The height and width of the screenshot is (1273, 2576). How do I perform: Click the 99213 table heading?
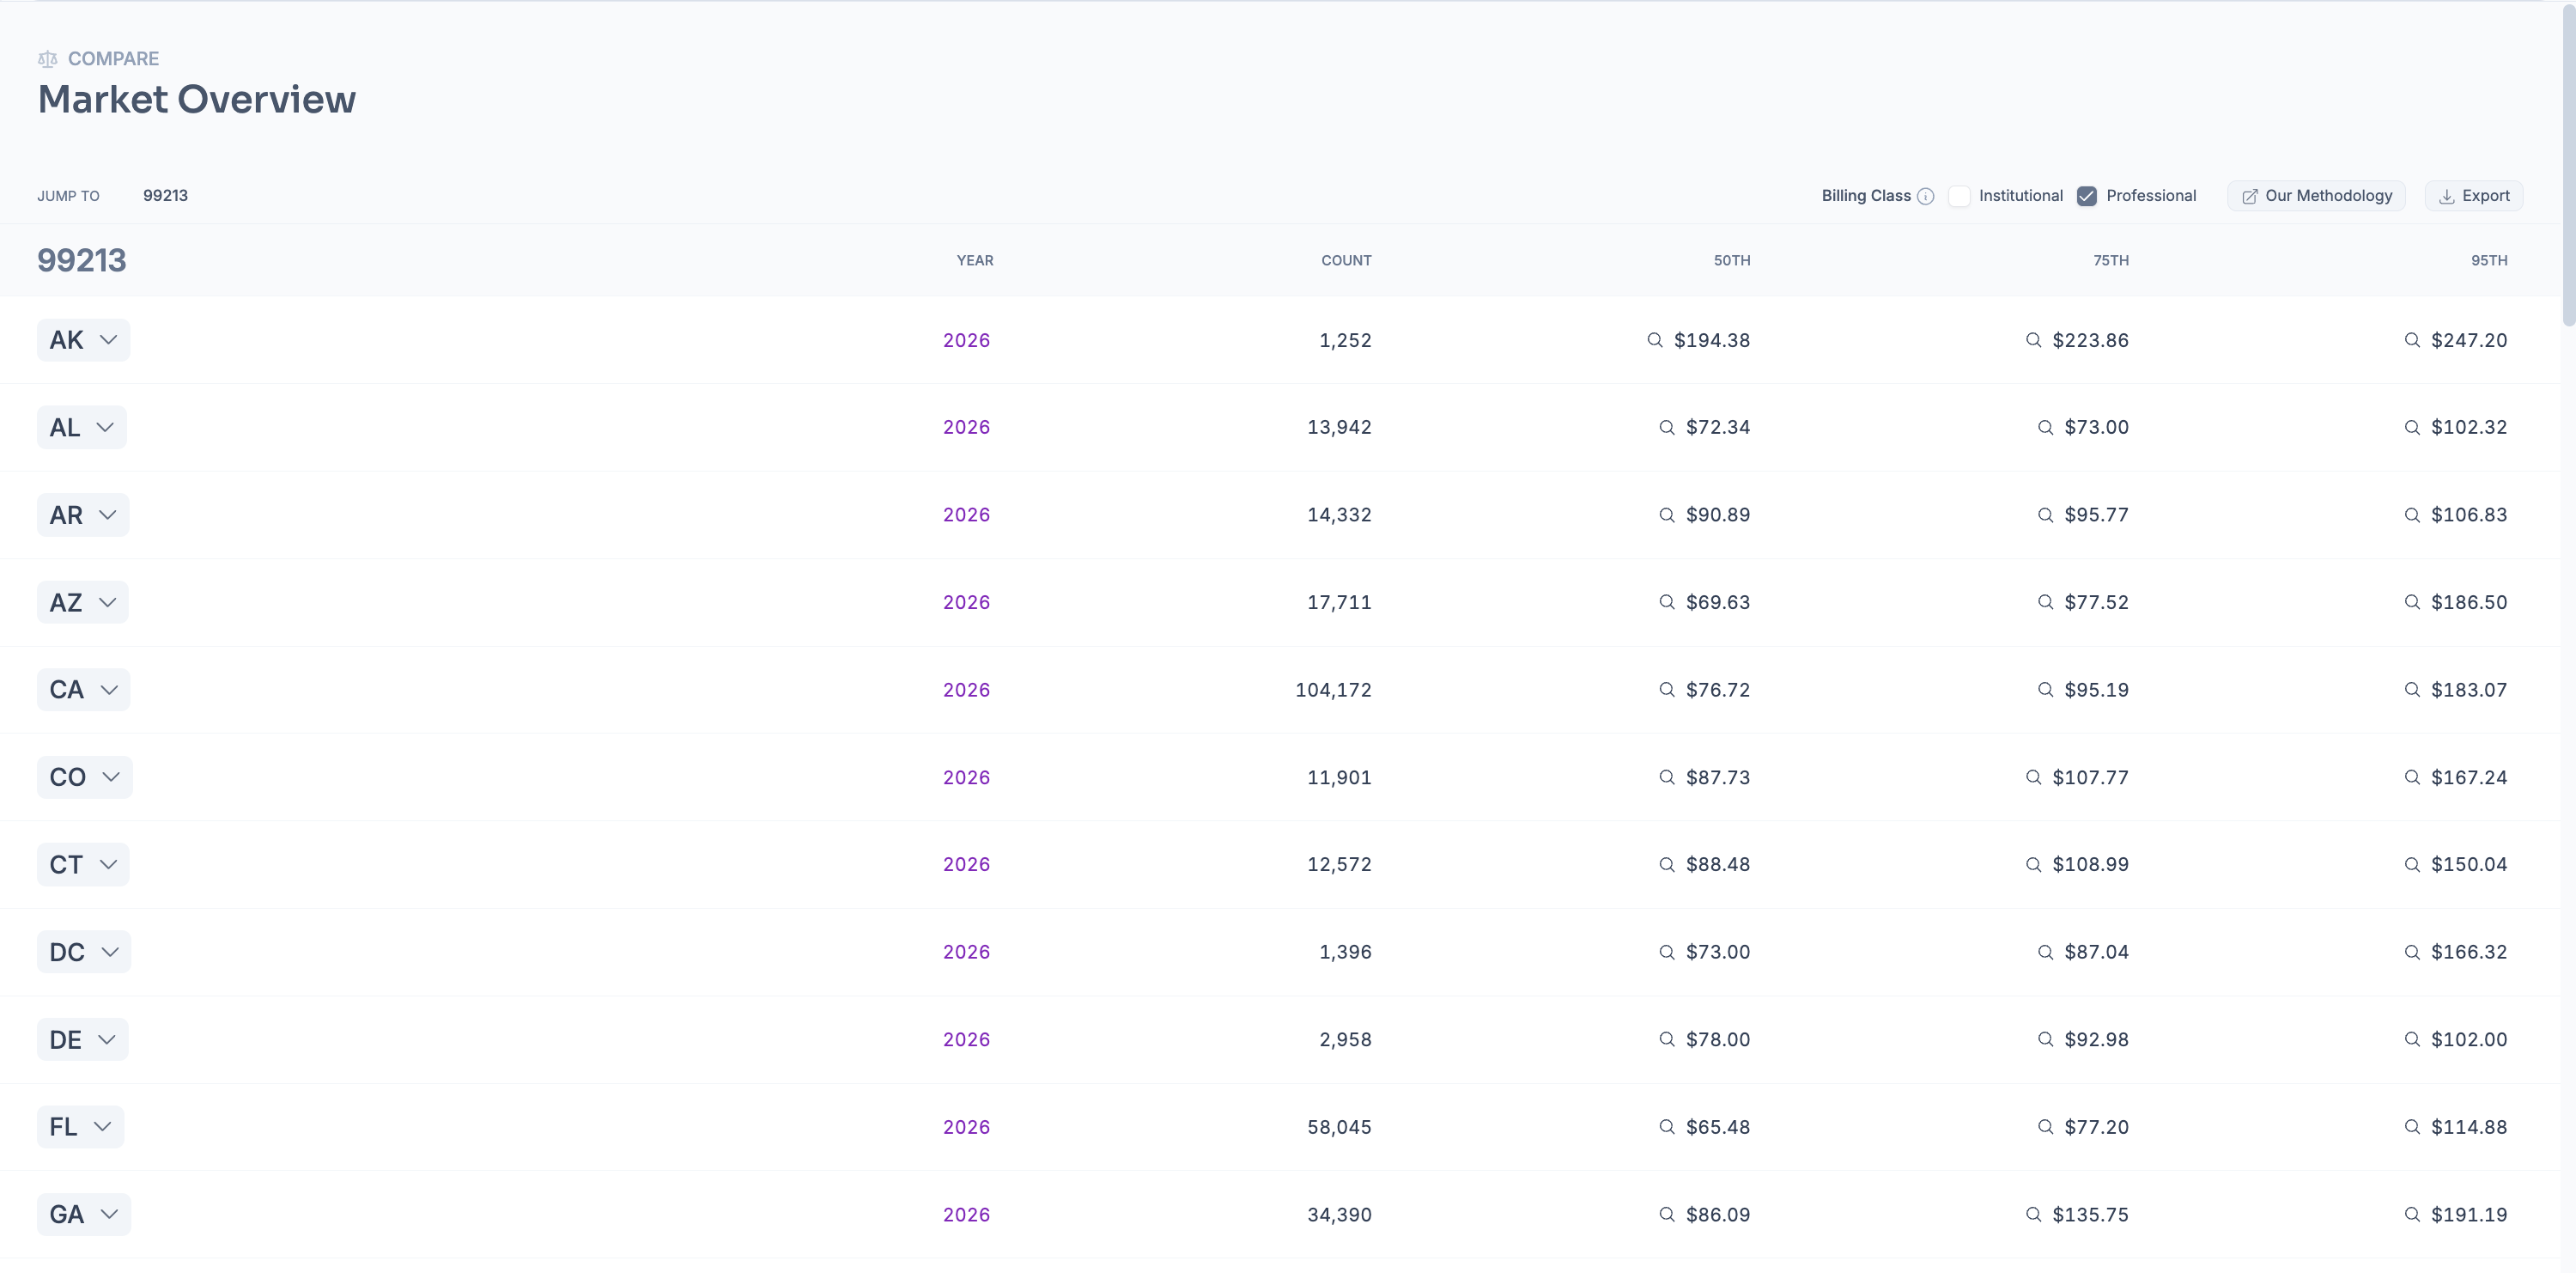click(x=82, y=260)
